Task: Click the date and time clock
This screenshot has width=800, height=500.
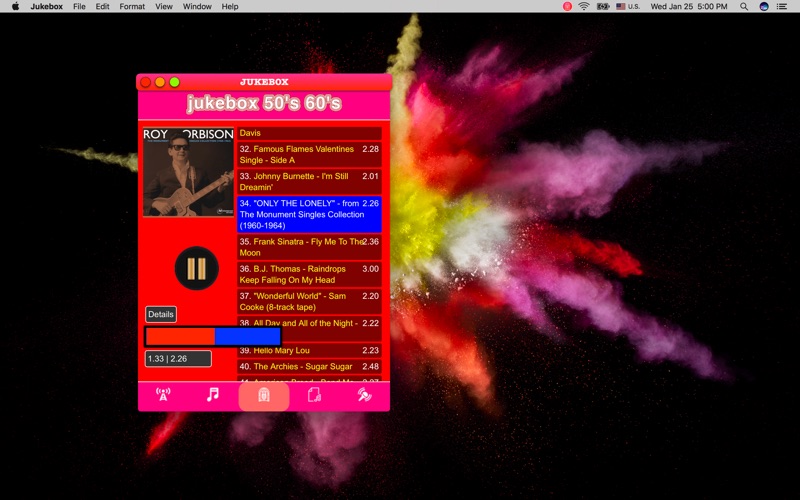Action: [x=689, y=6]
